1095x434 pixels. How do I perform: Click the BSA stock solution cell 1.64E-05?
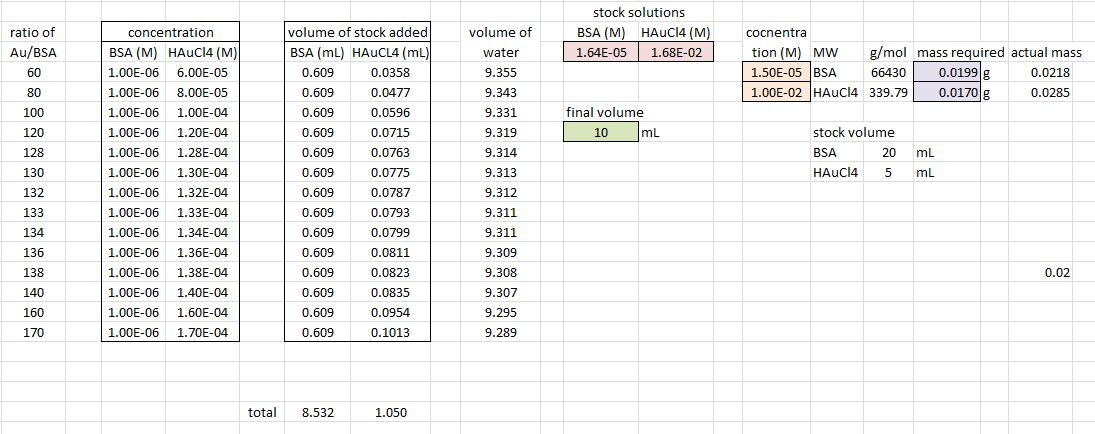[x=600, y=53]
